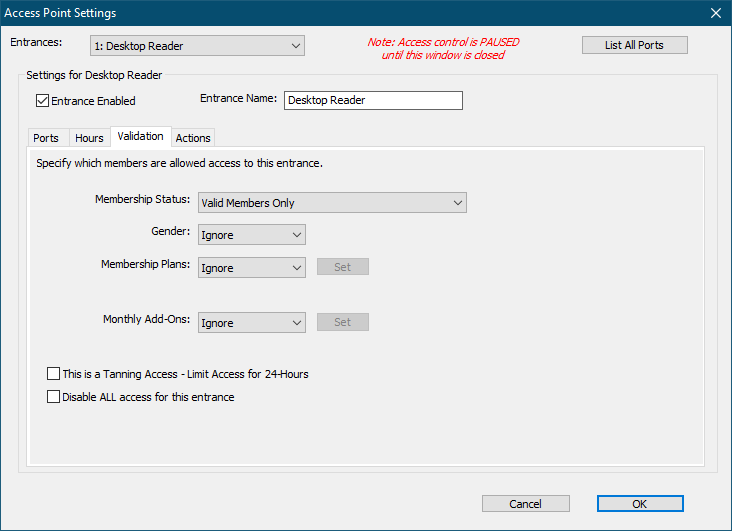Click the Entrance Name text field

pyautogui.click(x=373, y=101)
